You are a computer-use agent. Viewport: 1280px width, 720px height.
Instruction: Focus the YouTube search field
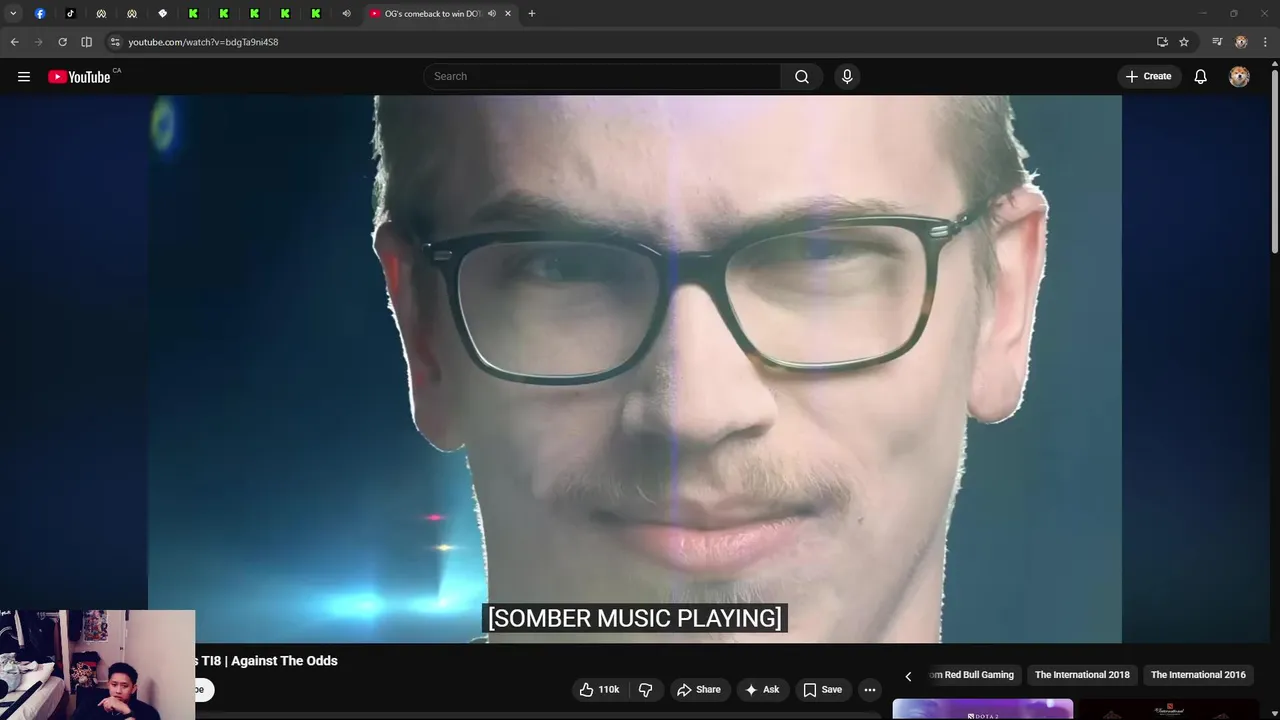coord(603,77)
